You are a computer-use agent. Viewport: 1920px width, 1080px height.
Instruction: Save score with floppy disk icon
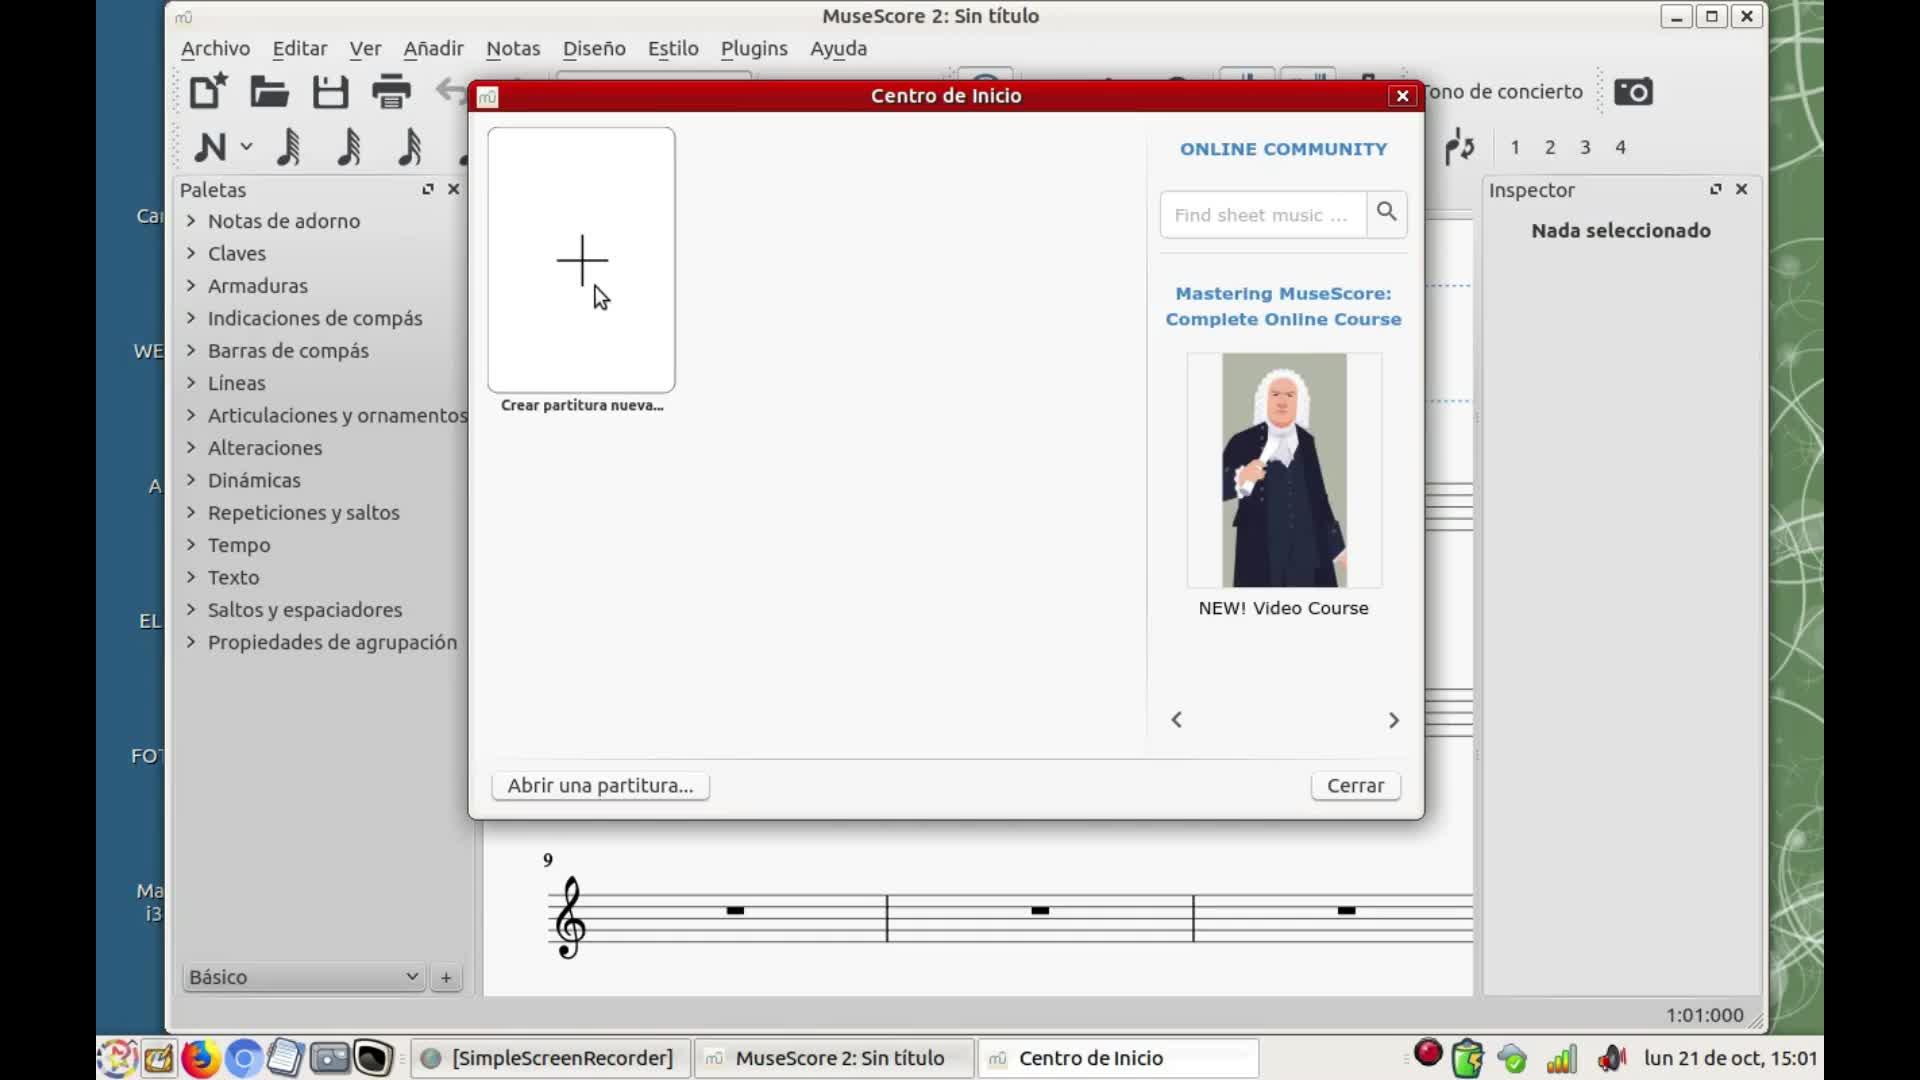330,92
